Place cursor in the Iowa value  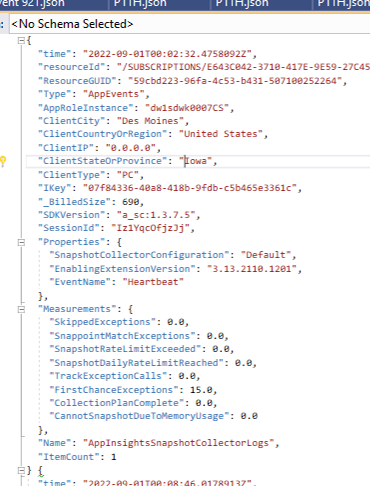(x=195, y=161)
